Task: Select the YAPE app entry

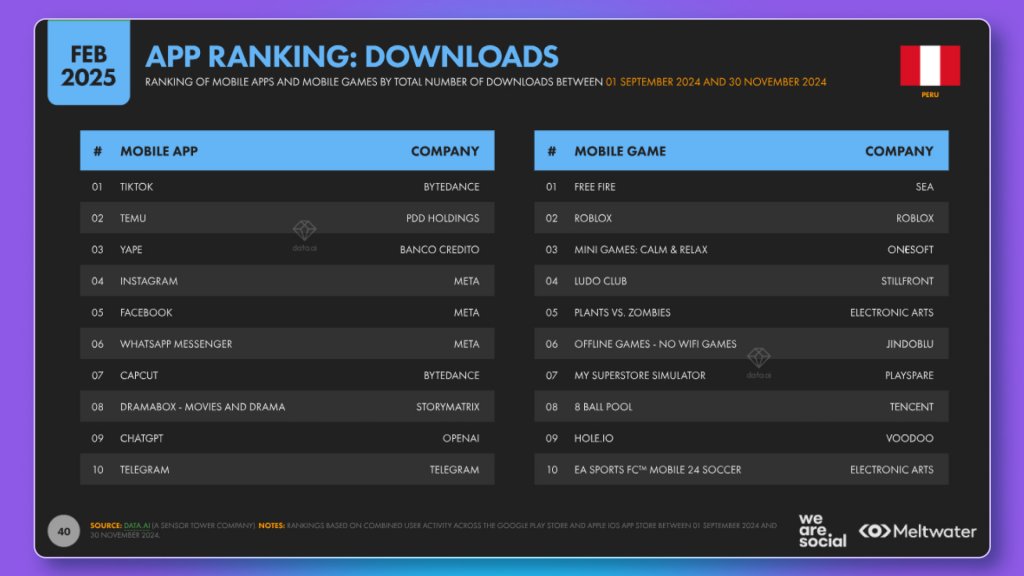Action: pyautogui.click(x=131, y=249)
